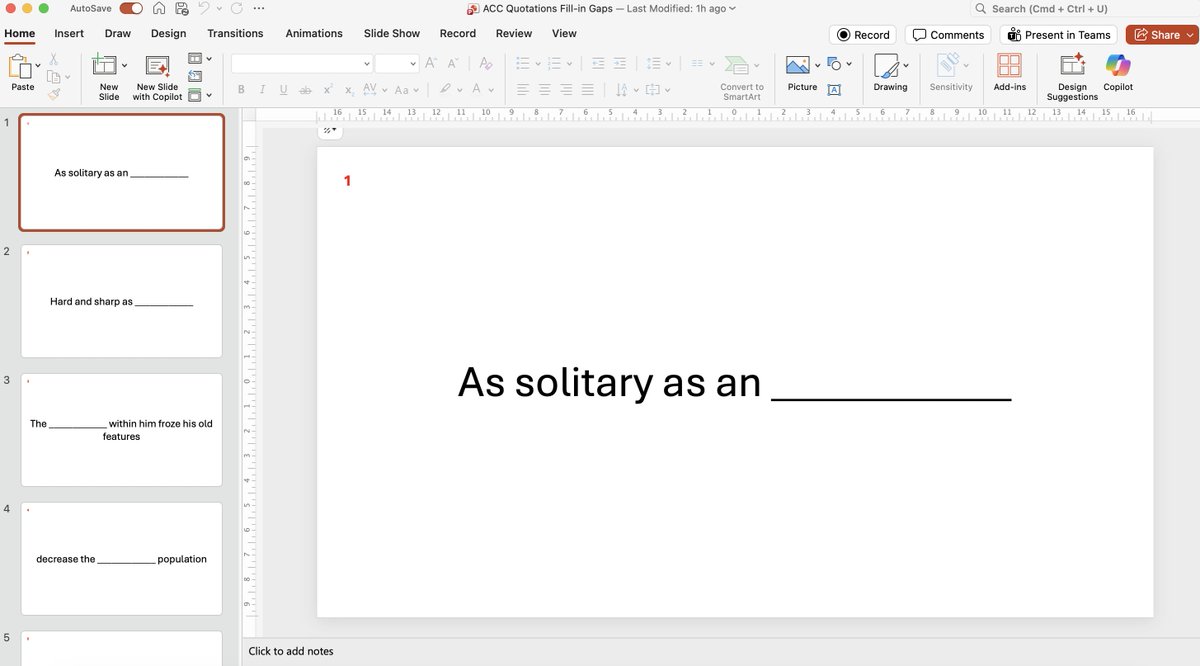Toggle Subscript formatting
Image resolution: width=1200 pixels, height=666 pixels.
pyautogui.click(x=349, y=90)
